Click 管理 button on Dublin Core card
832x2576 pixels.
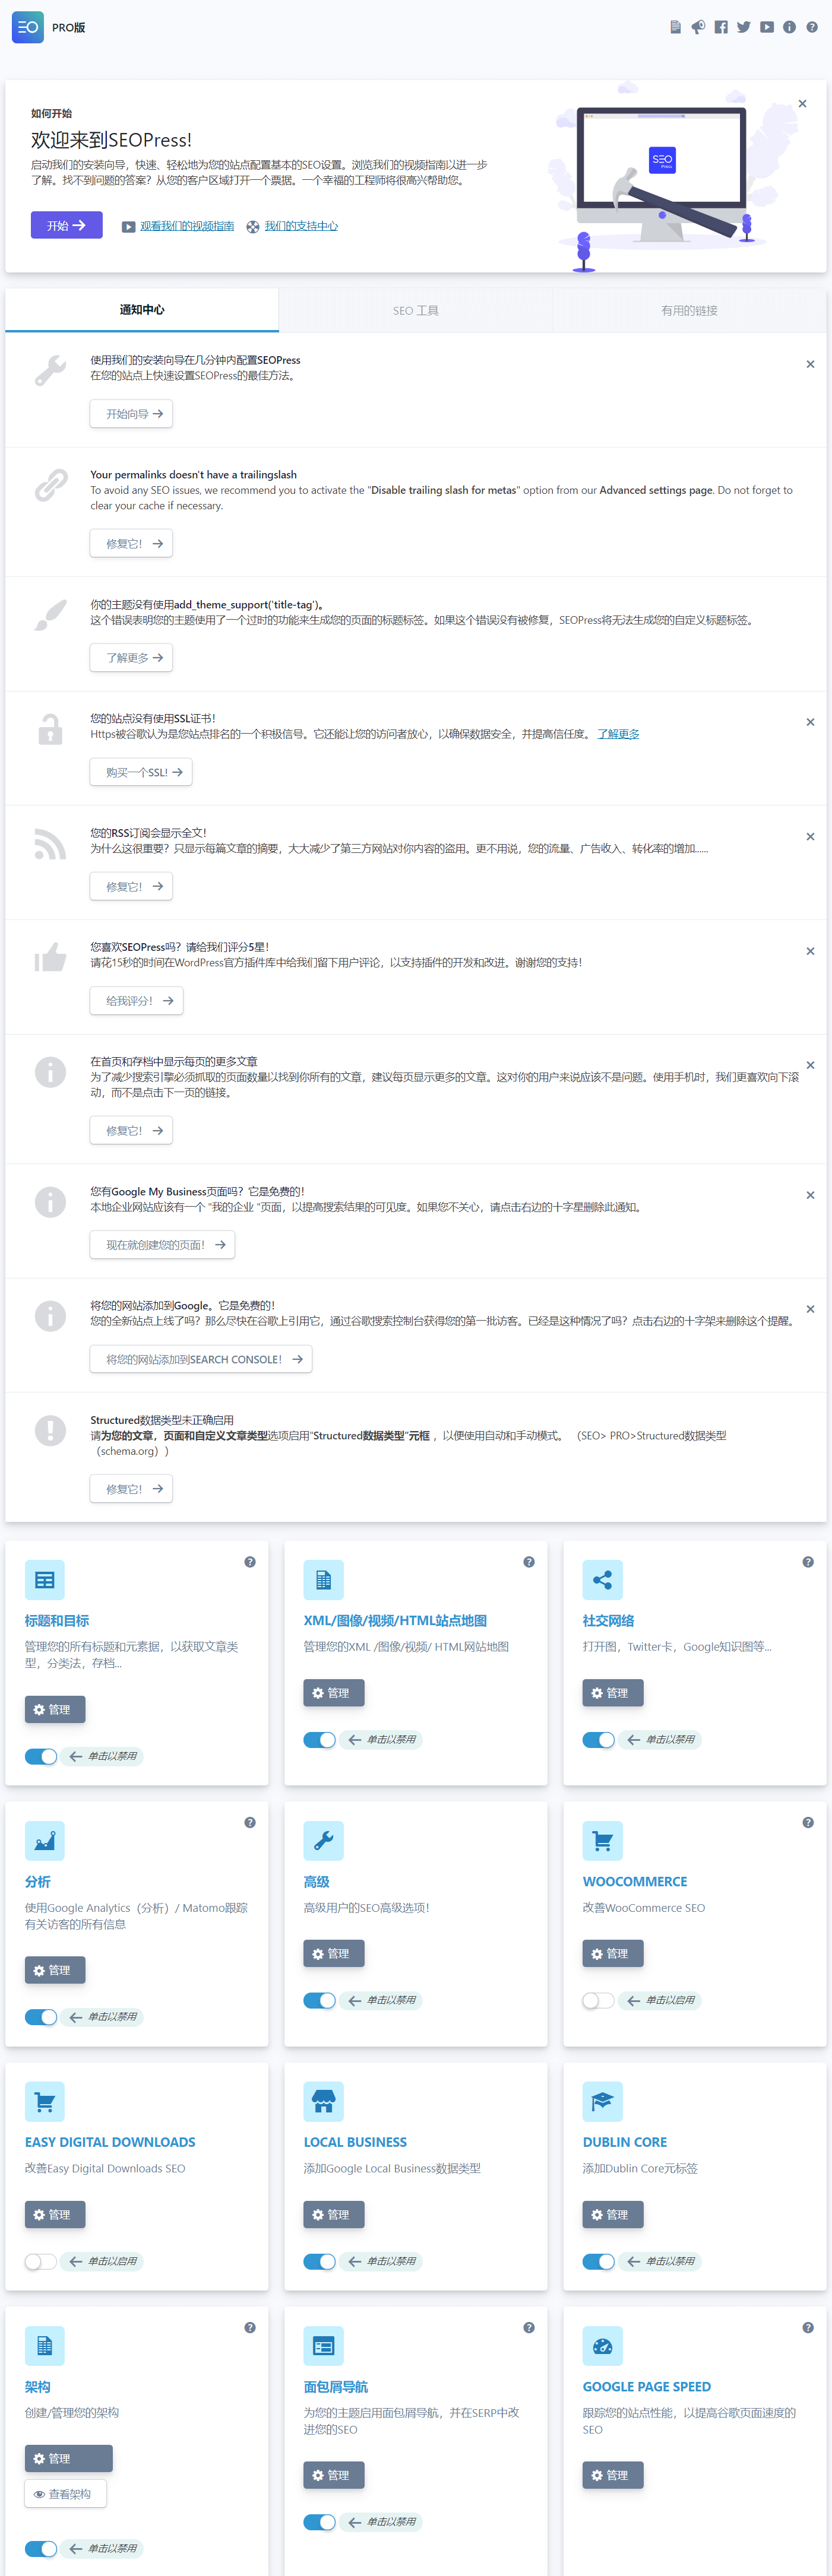[x=613, y=2215]
